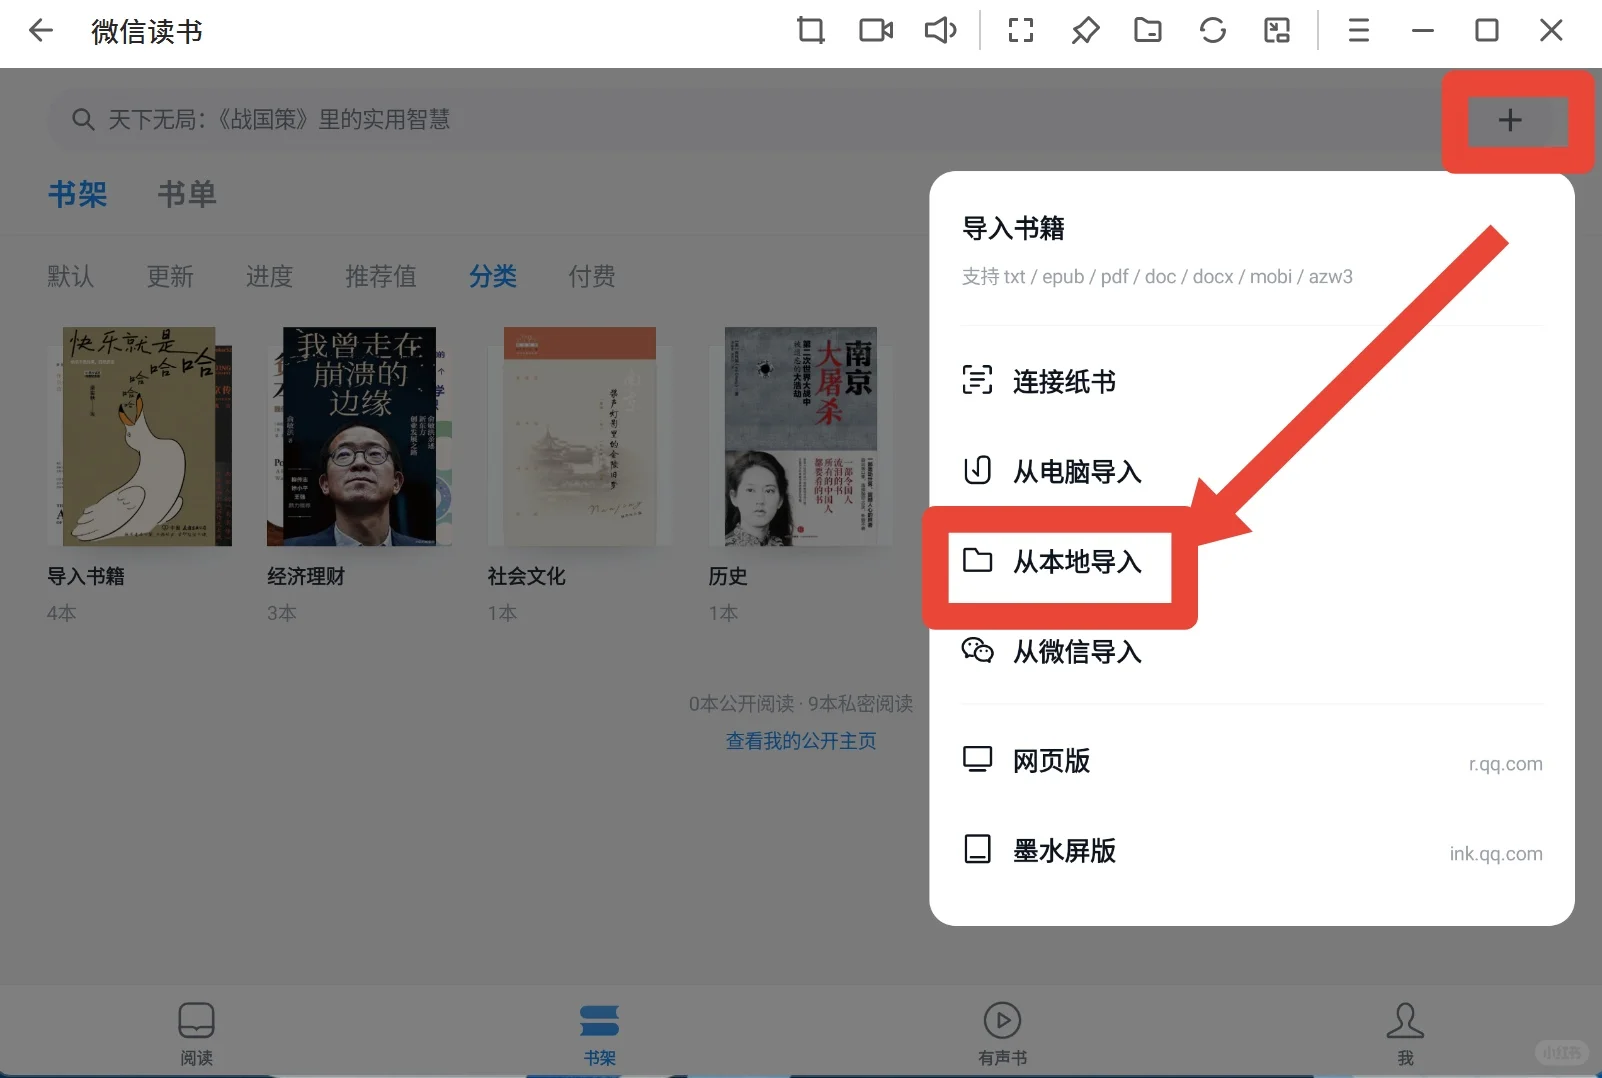Sort bookshelf by 默认
The height and width of the screenshot is (1078, 1602).
(71, 276)
